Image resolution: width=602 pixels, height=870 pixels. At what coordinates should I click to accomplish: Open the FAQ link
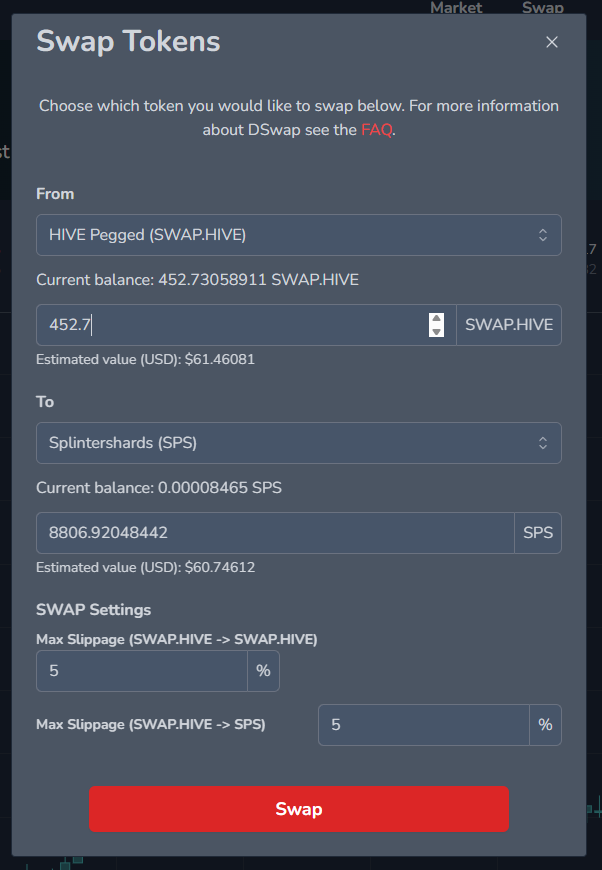point(377,130)
